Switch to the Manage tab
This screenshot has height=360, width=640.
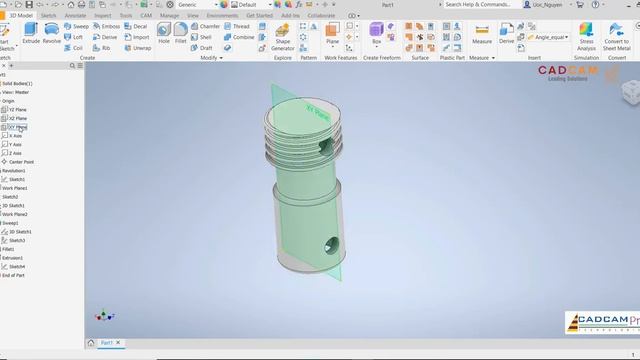coord(169,16)
